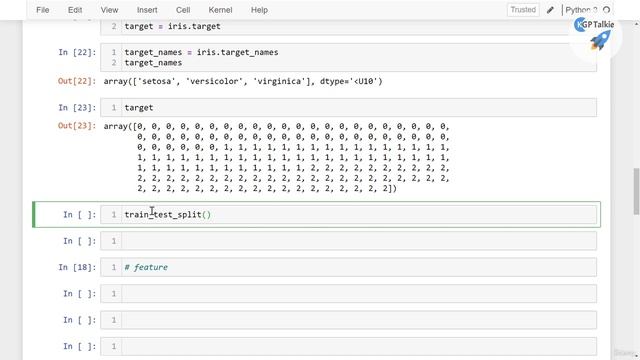Click the target_names = iris.target_names line
Screen dimensions: 640x360
[201, 52]
